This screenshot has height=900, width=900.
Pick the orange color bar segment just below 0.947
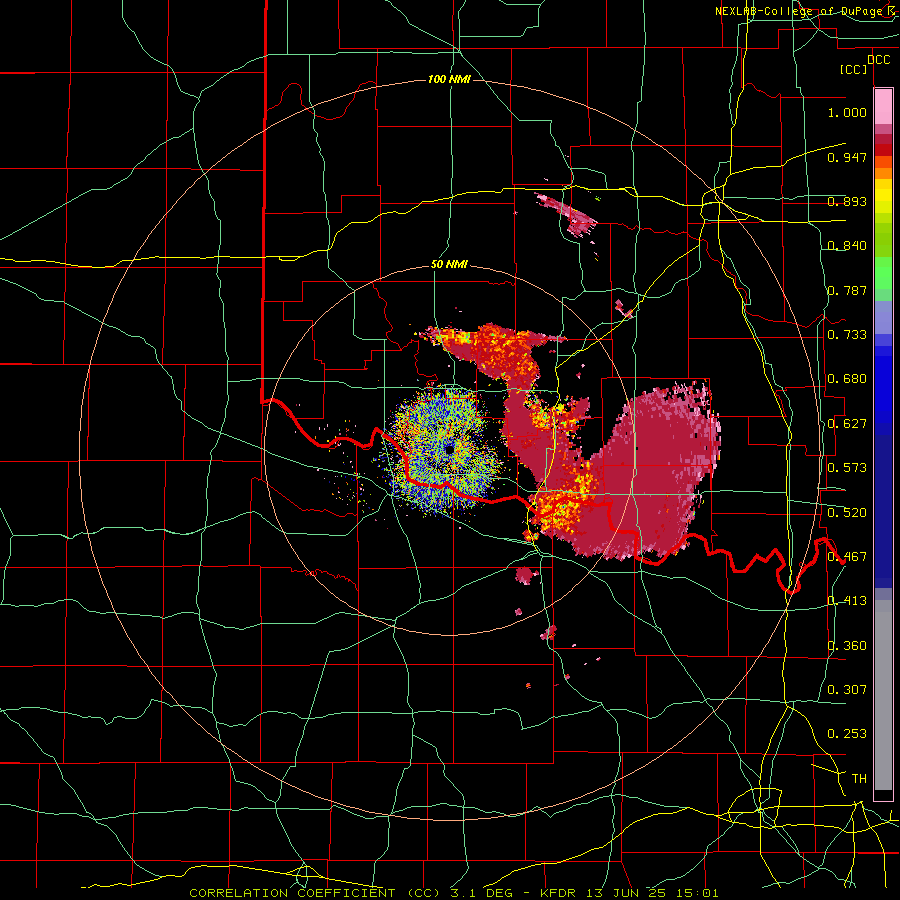click(x=883, y=173)
